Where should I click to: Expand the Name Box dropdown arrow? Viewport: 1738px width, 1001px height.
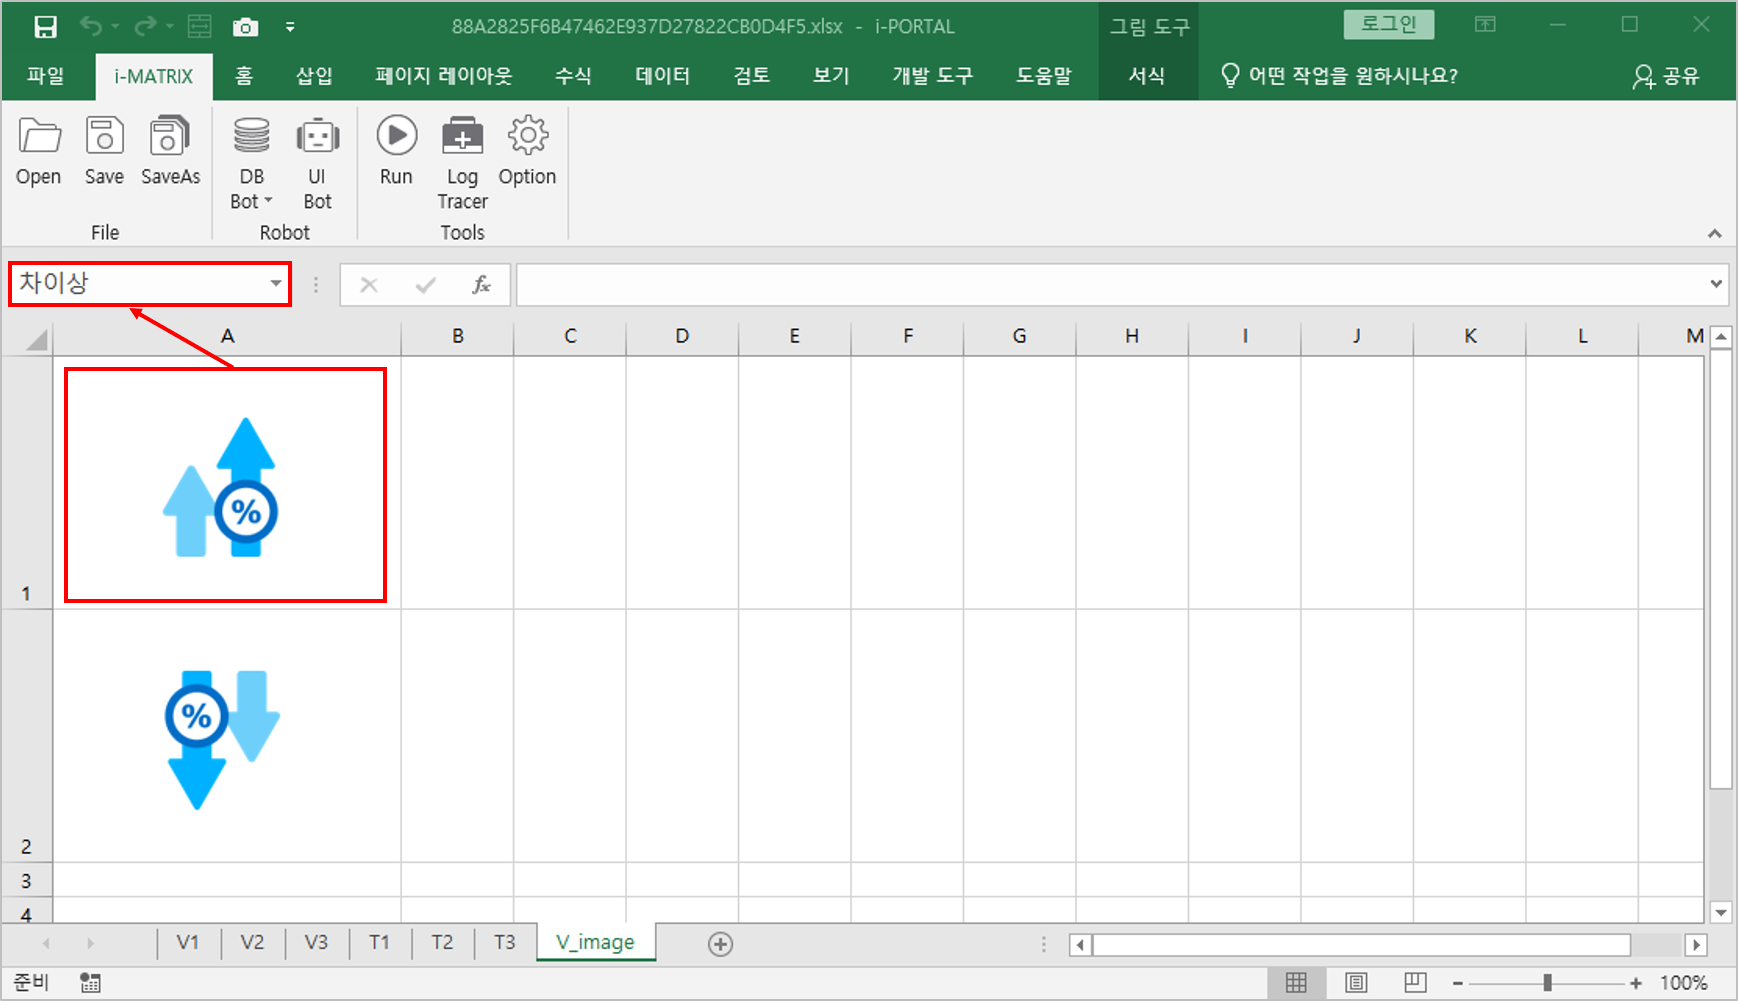pyautogui.click(x=276, y=284)
